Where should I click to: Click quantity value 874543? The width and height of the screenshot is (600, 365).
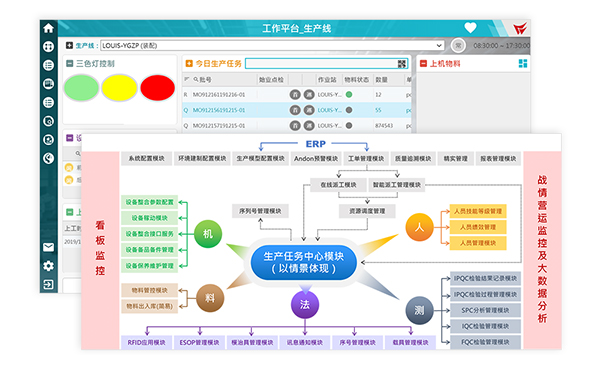click(384, 125)
